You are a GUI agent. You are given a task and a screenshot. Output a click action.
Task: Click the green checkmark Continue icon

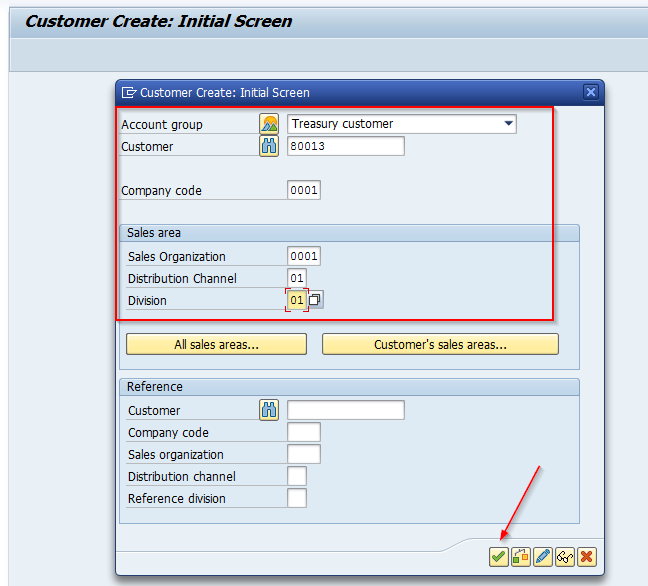click(498, 556)
